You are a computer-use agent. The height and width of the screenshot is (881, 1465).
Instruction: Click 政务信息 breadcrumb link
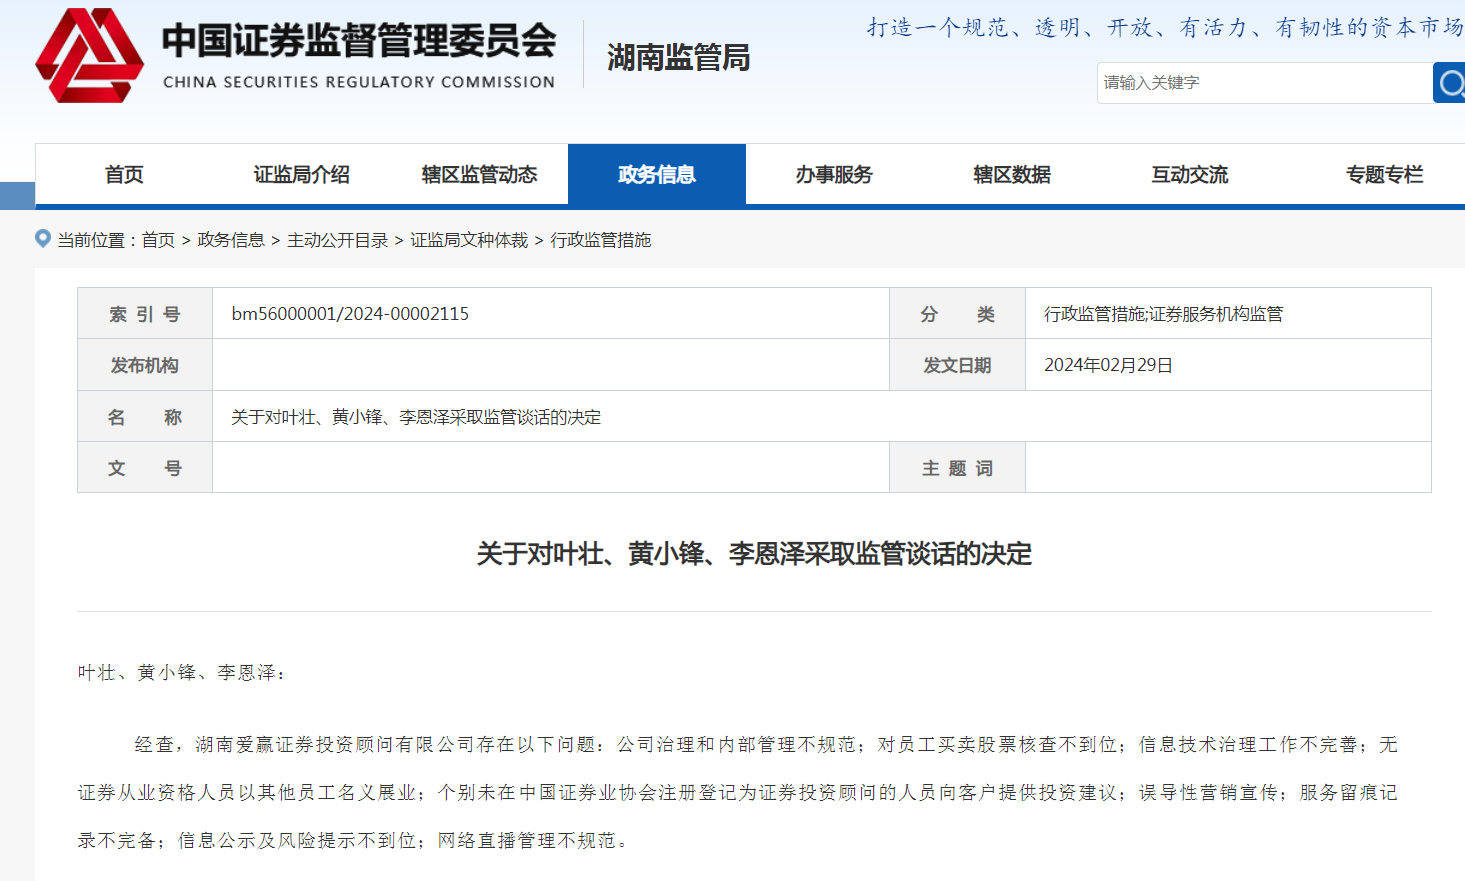231,240
